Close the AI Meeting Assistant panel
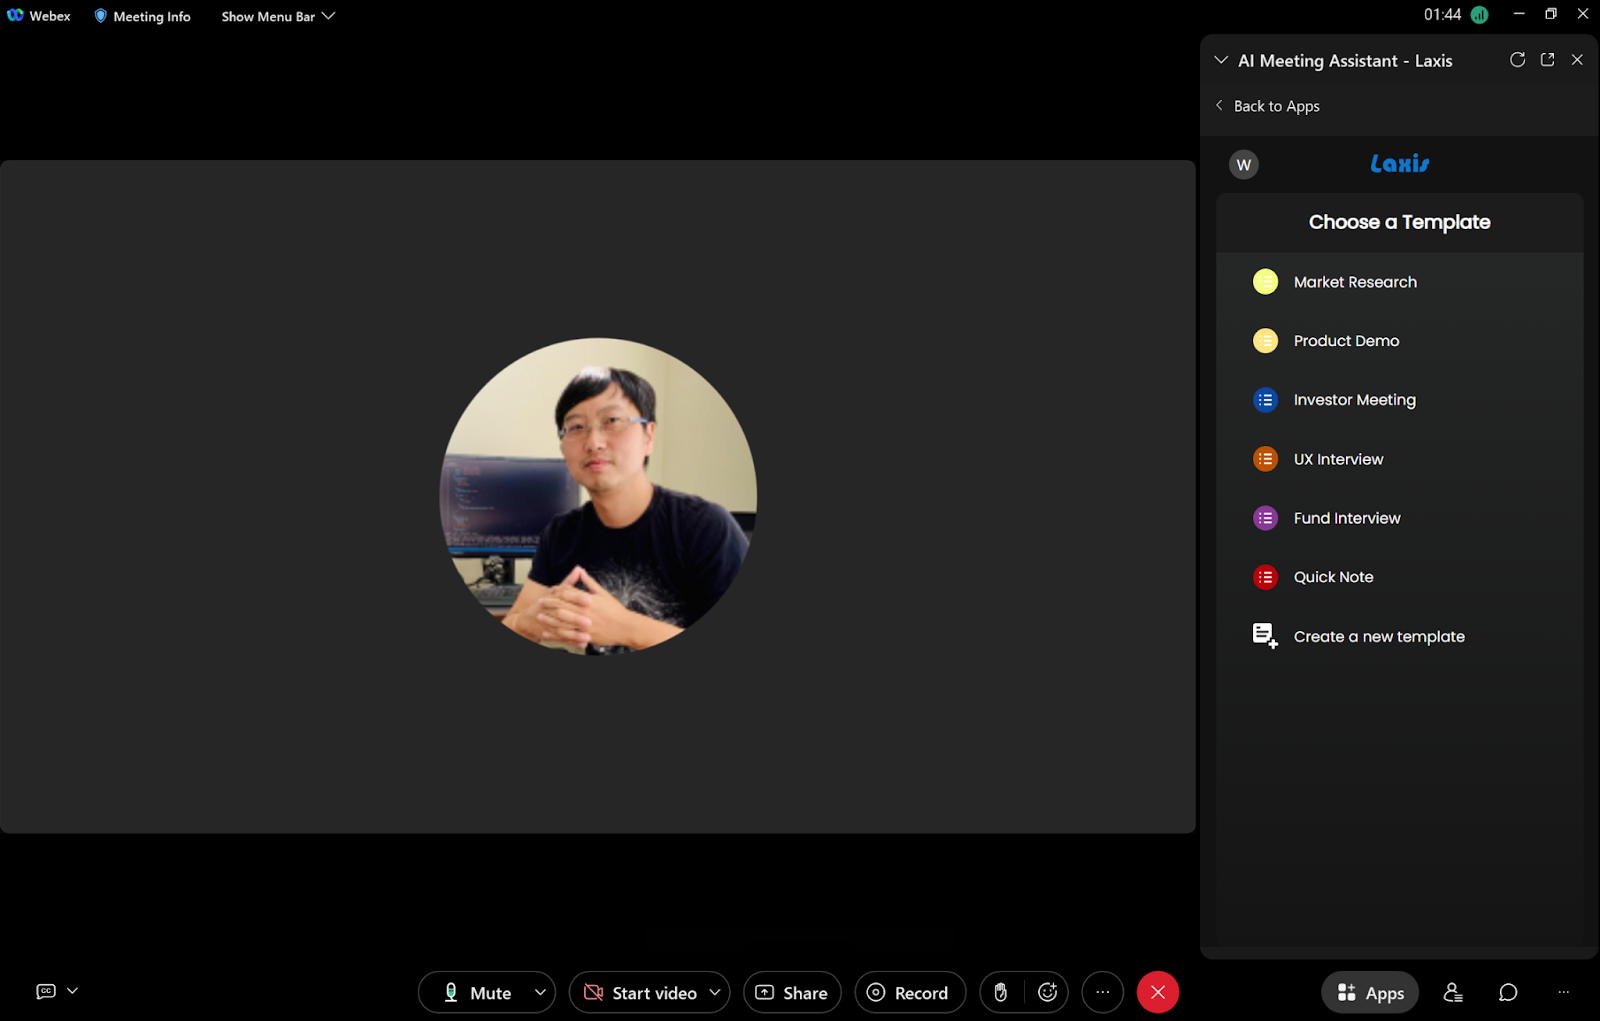This screenshot has width=1600, height=1021. pos(1577,60)
